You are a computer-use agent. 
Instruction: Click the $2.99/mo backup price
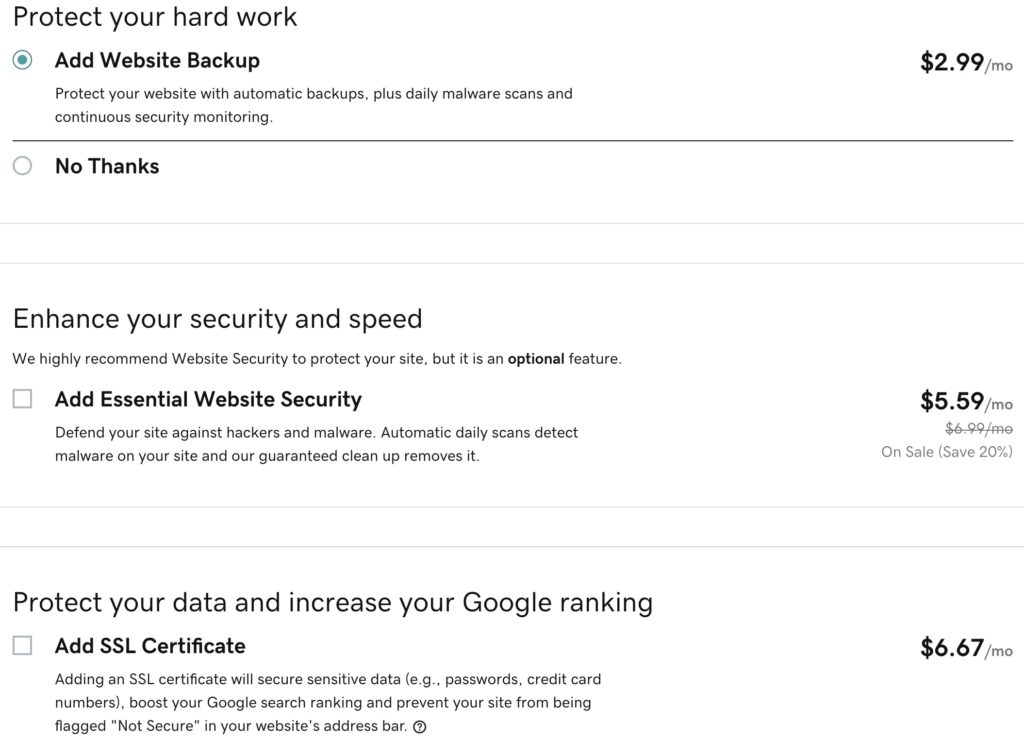[x=967, y=63]
